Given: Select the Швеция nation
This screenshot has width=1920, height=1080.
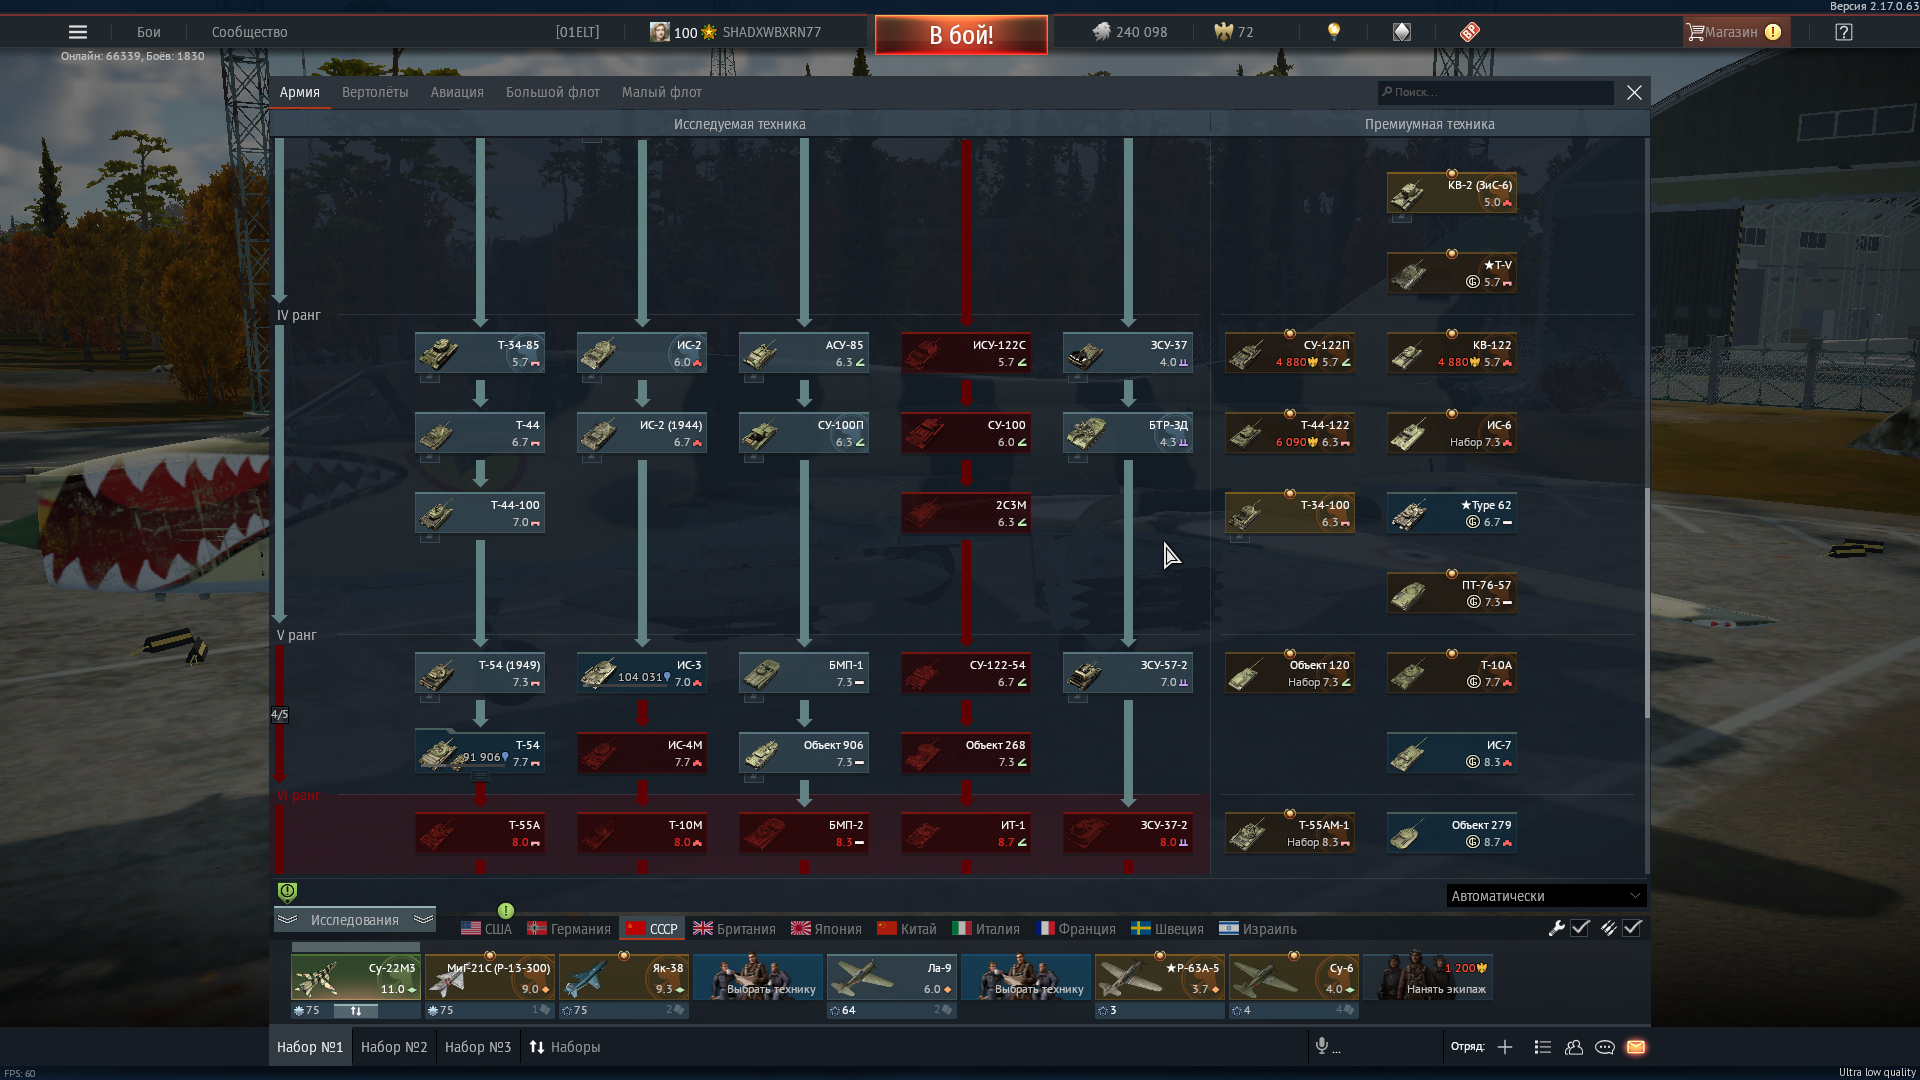Looking at the screenshot, I should pyautogui.click(x=1167, y=929).
